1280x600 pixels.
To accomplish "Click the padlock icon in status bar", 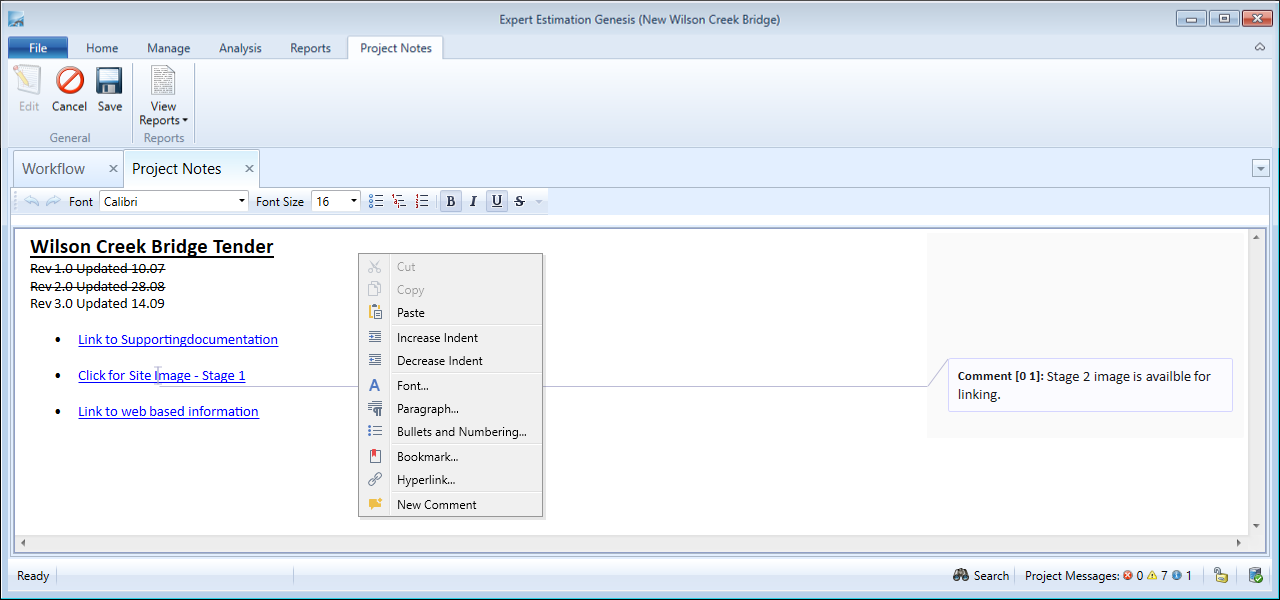I will coord(1221,576).
